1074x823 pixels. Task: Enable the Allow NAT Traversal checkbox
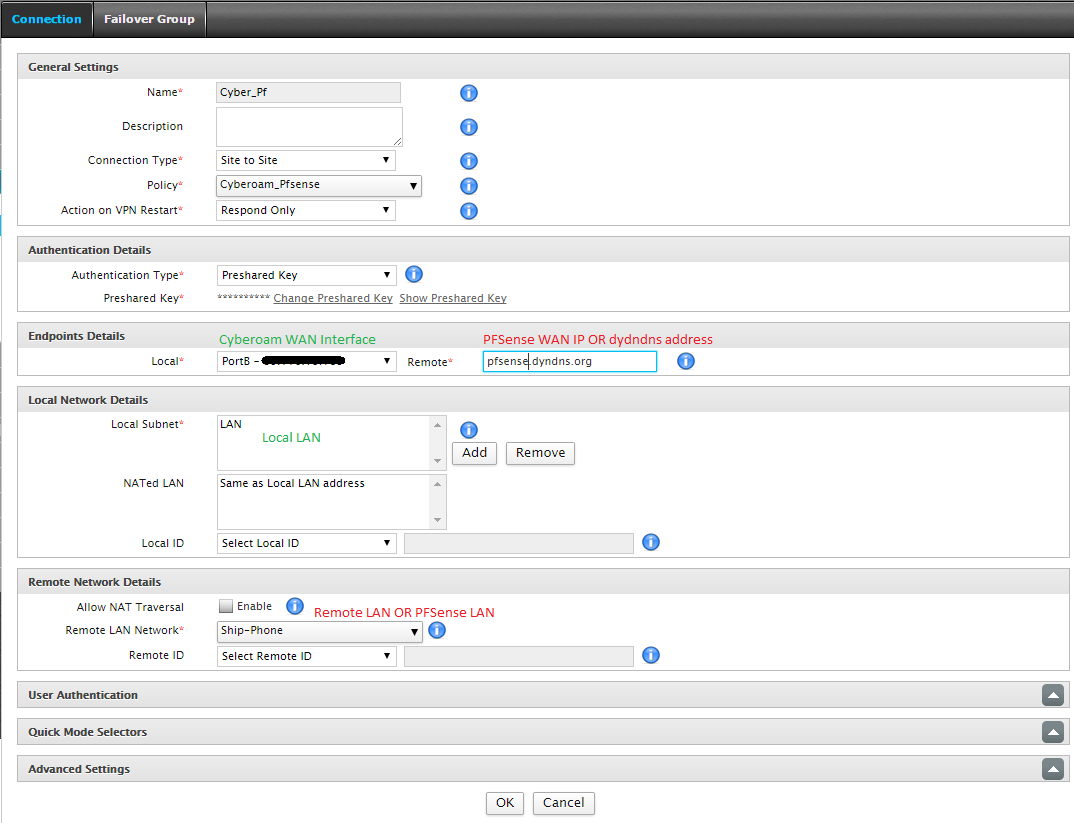pyautogui.click(x=225, y=606)
